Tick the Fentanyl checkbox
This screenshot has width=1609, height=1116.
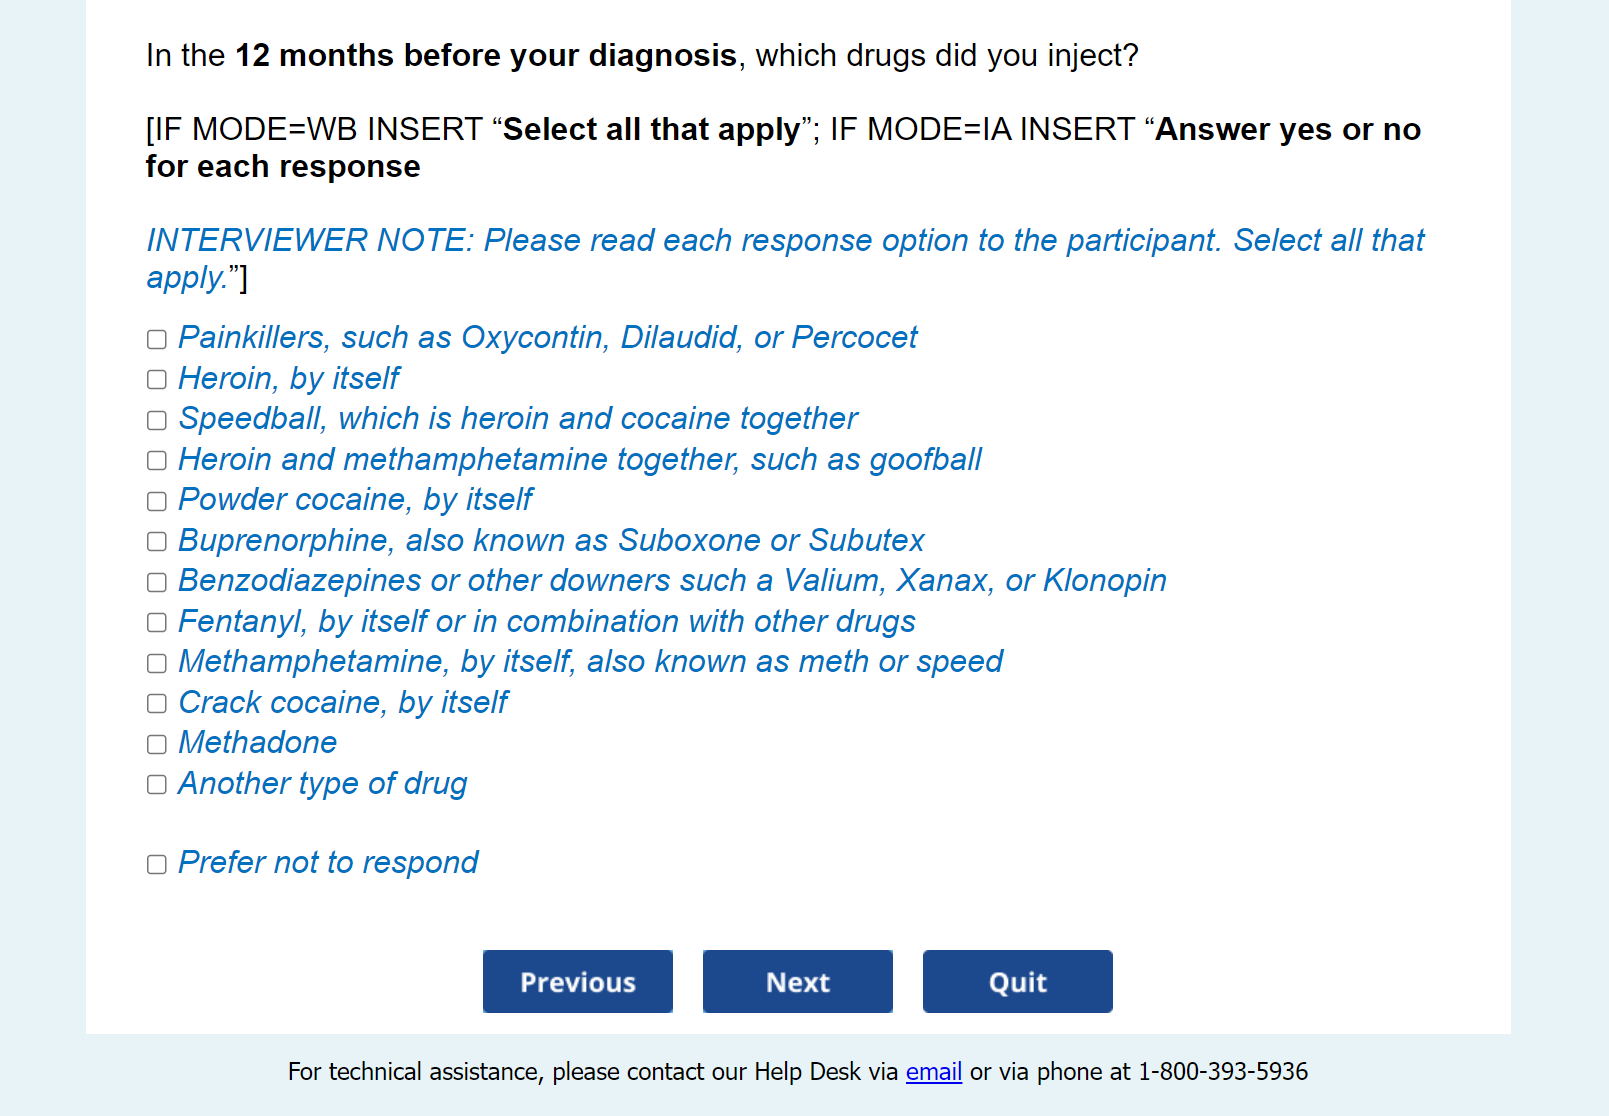click(x=157, y=623)
